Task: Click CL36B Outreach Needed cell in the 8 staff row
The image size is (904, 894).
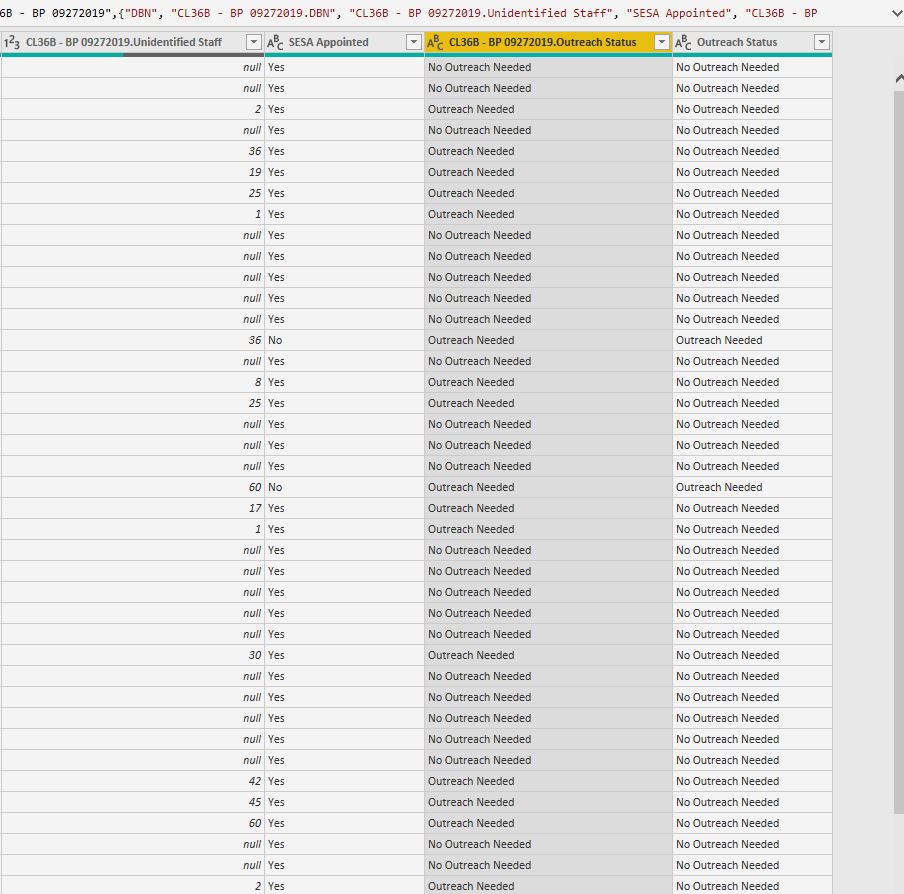Action: click(x=548, y=382)
